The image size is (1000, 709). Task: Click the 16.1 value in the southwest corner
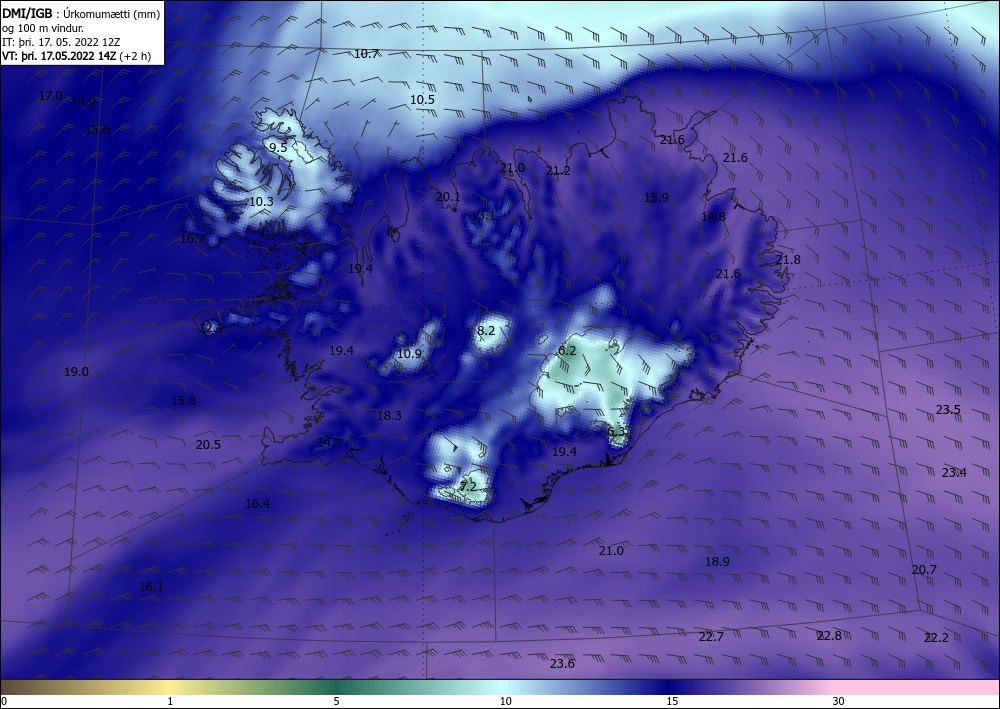point(151,587)
